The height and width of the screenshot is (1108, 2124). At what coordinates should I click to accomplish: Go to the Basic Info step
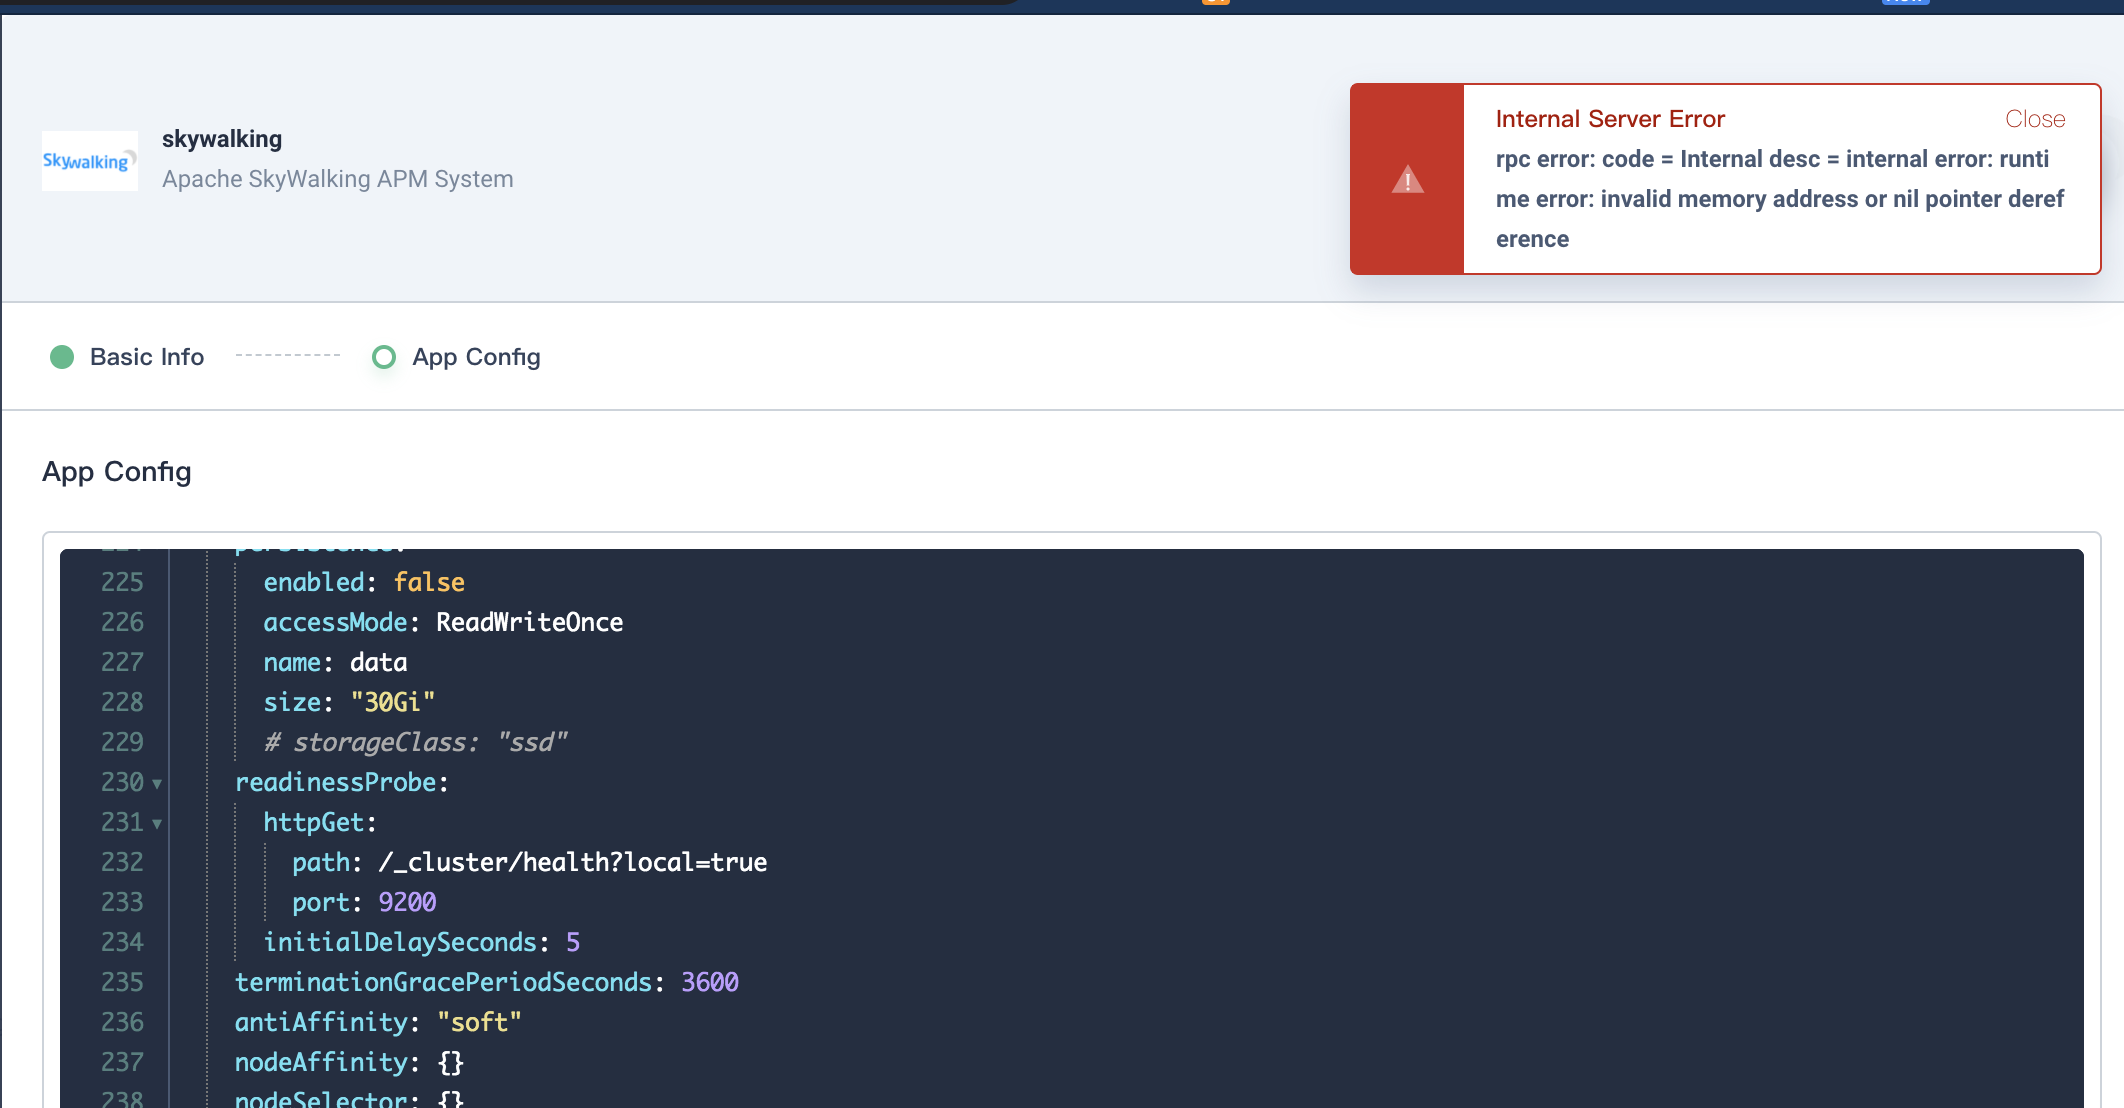(x=146, y=357)
